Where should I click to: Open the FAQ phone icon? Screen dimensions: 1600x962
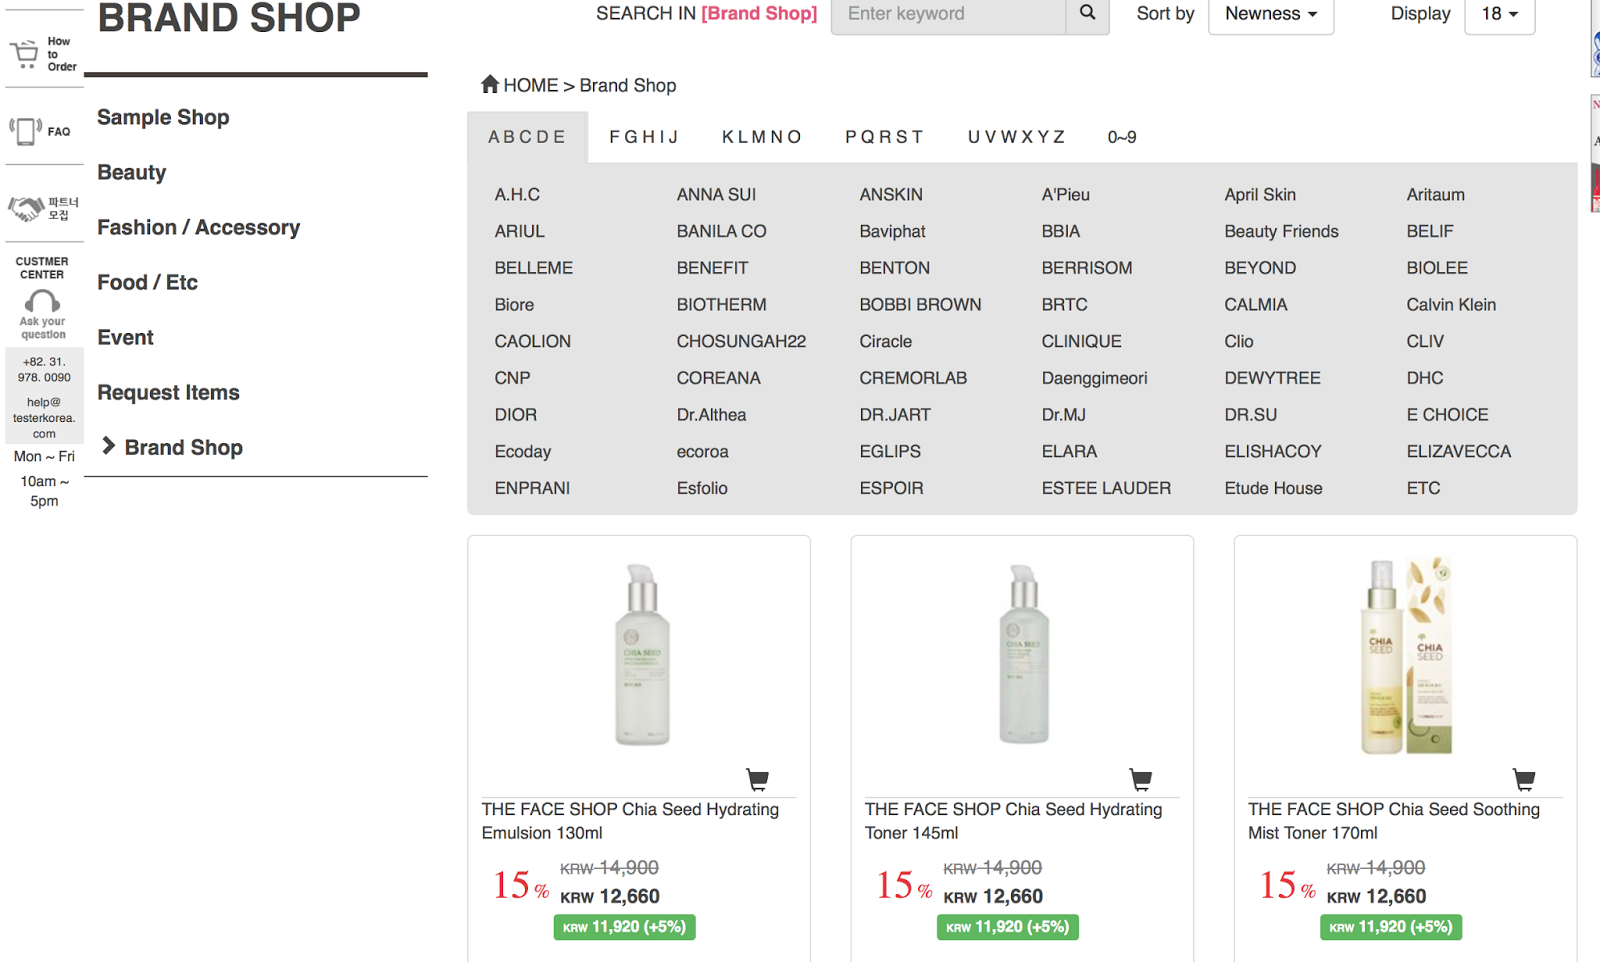(x=25, y=131)
